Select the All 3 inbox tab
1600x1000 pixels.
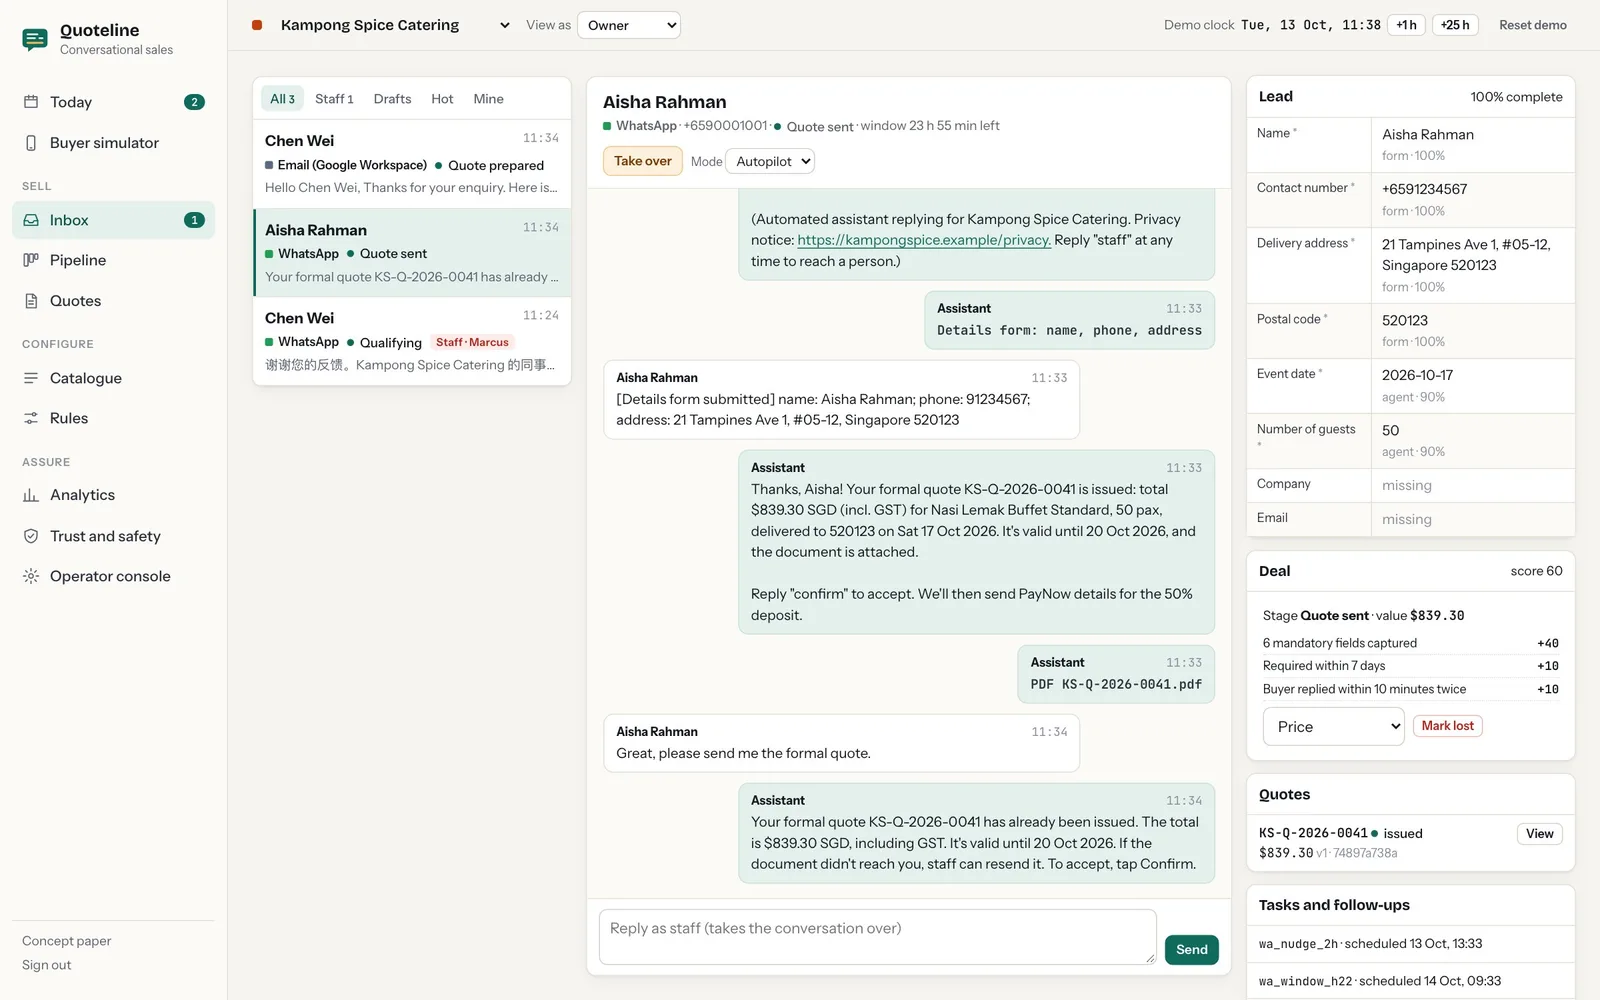(x=282, y=99)
